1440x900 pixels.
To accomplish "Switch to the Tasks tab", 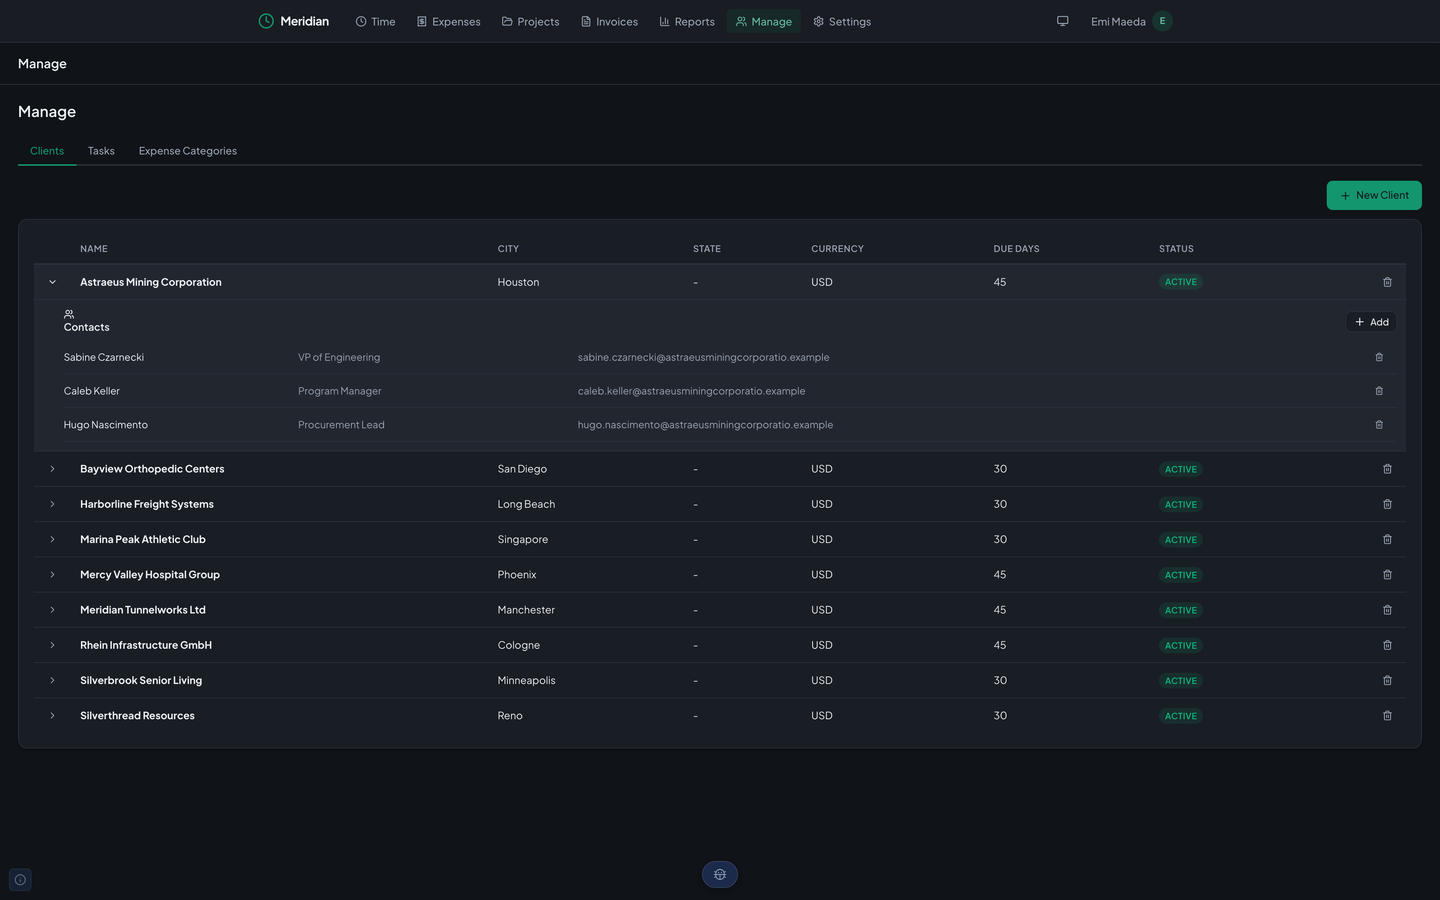I will tap(101, 151).
